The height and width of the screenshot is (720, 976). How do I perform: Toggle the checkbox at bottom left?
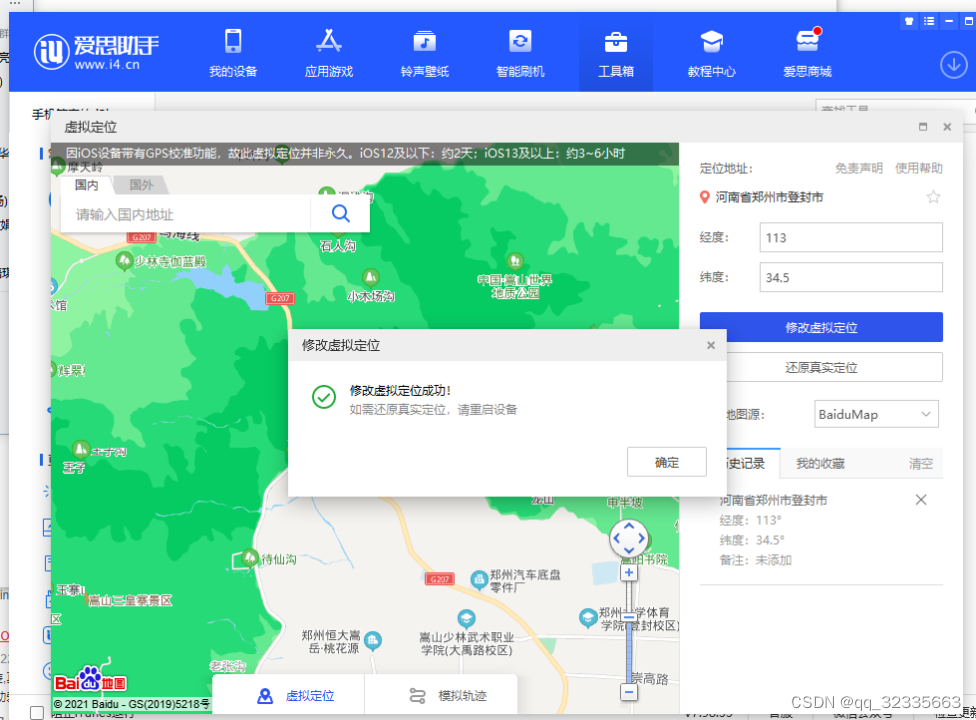click(37, 713)
